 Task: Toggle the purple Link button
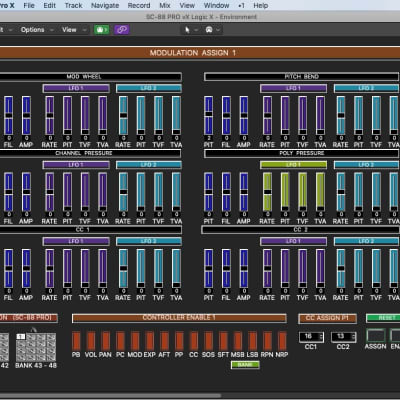tap(122, 30)
